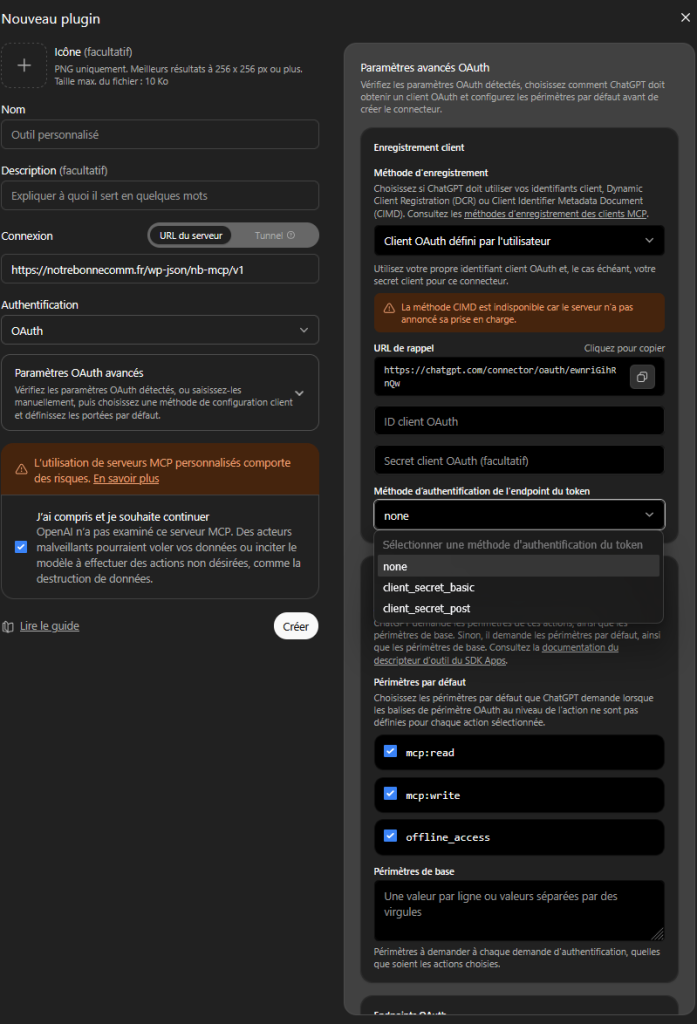The image size is (697, 1024).
Task: Click the Créer button
Action: (296, 626)
